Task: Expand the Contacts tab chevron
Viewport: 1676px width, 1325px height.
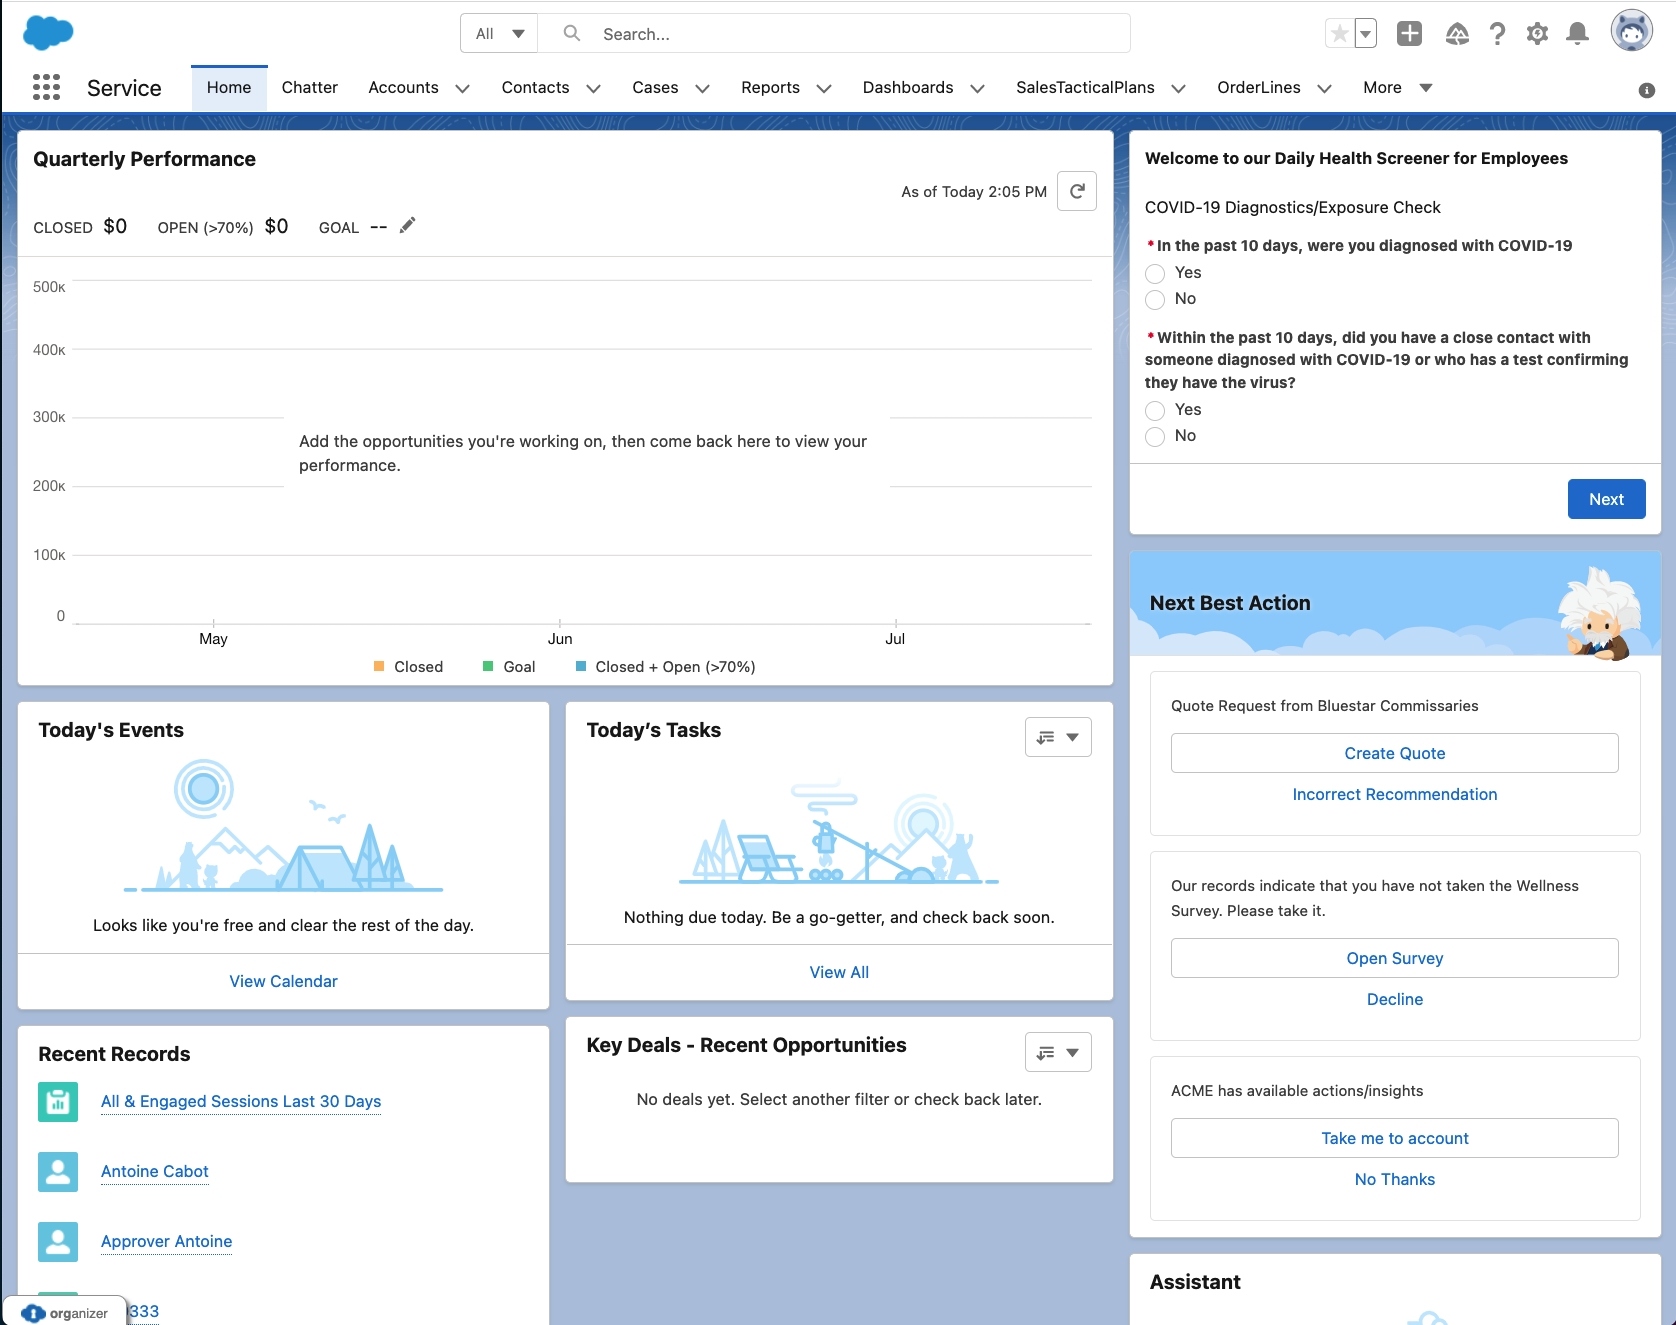Action: pos(593,88)
